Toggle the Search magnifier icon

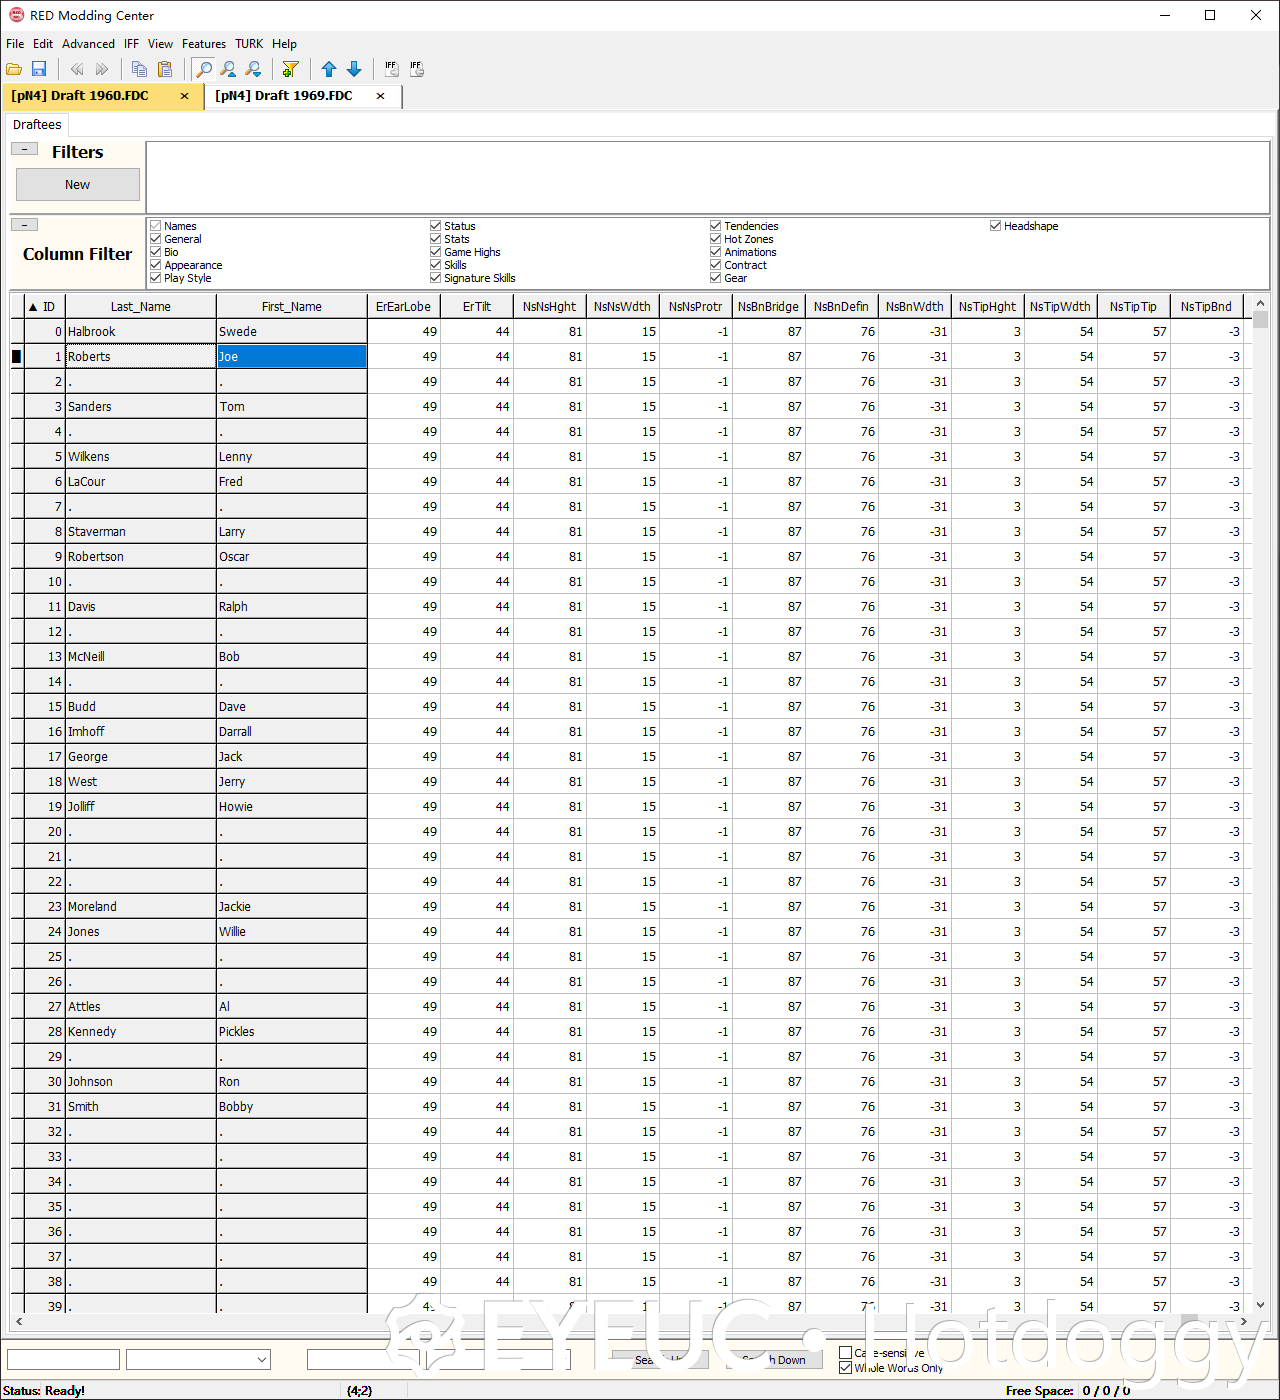pyautogui.click(x=204, y=69)
